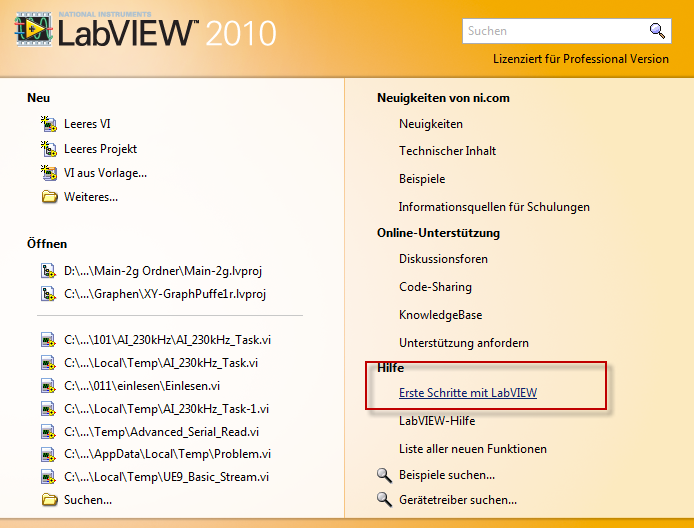Click the Suchen folder icon under Öffnen
Screen dimensions: 694x528
point(50,500)
